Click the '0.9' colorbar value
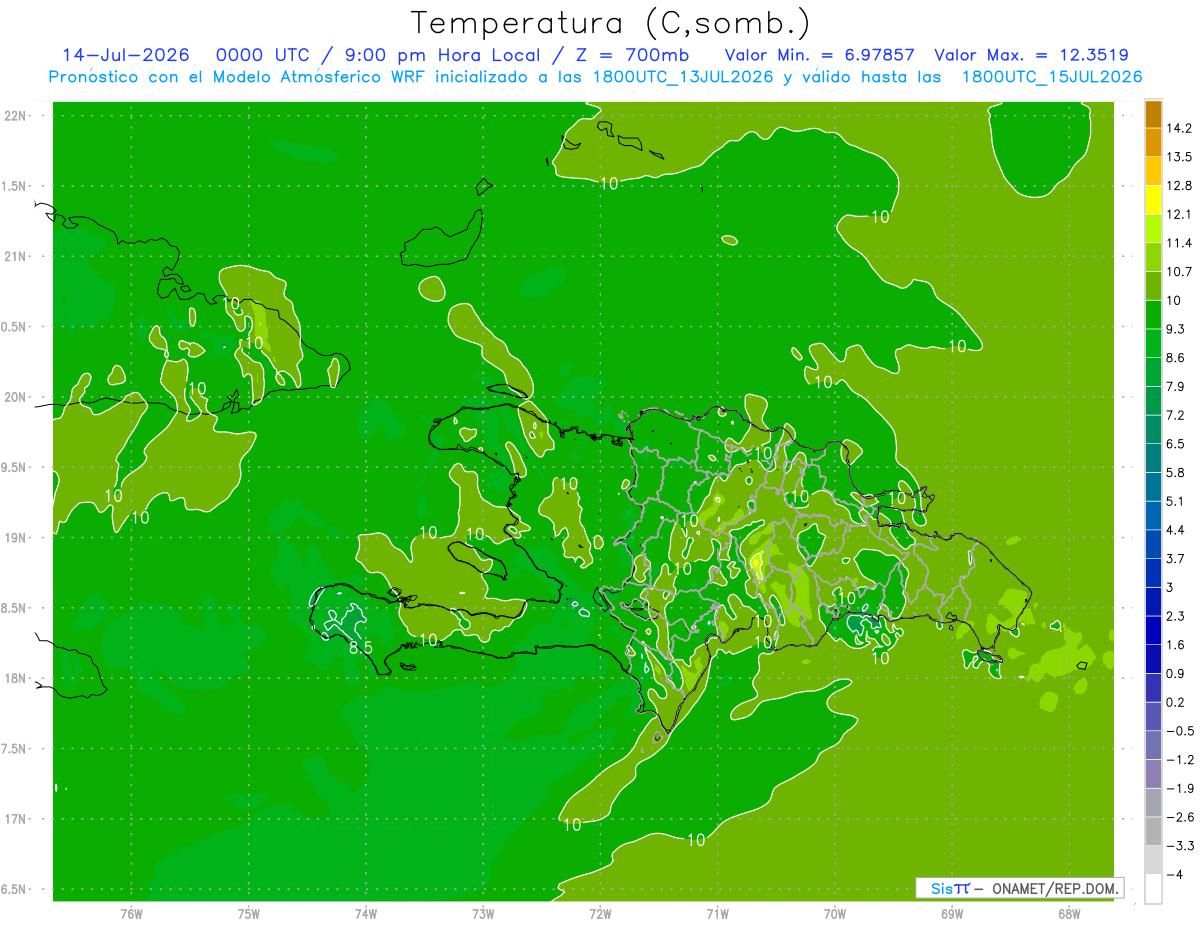Viewport: 1200px width, 927px height. point(1176,673)
